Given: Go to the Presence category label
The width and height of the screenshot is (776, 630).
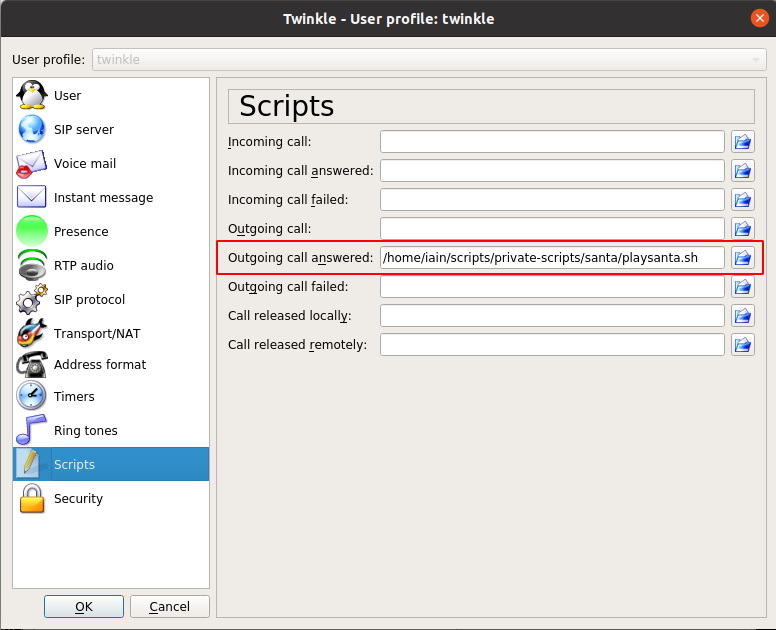Looking at the screenshot, I should pyautogui.click(x=81, y=231).
